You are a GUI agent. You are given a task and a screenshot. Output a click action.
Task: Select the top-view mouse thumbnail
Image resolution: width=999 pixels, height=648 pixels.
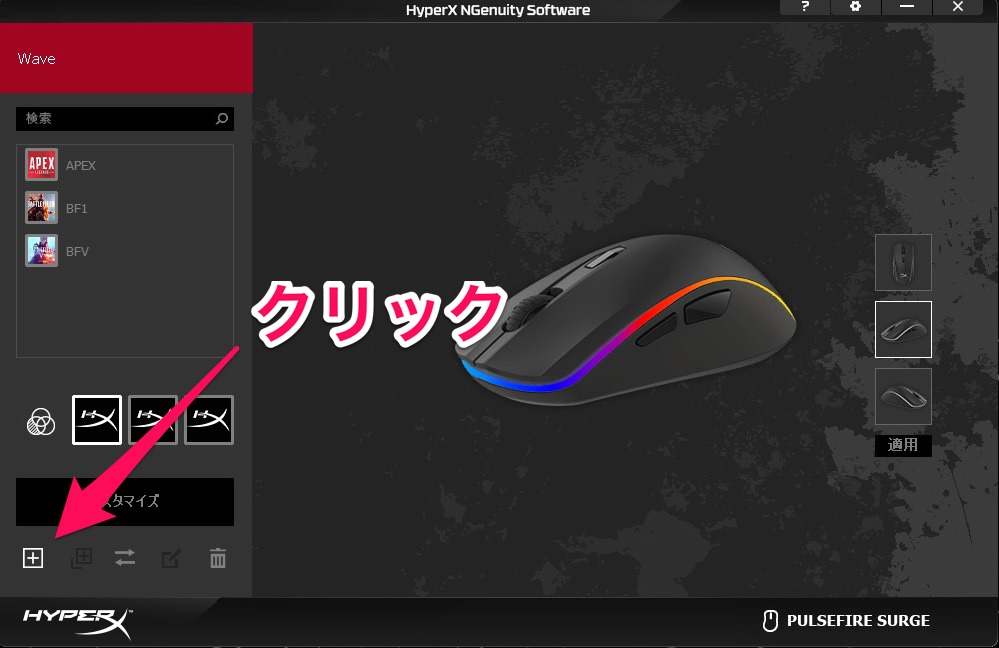click(903, 263)
